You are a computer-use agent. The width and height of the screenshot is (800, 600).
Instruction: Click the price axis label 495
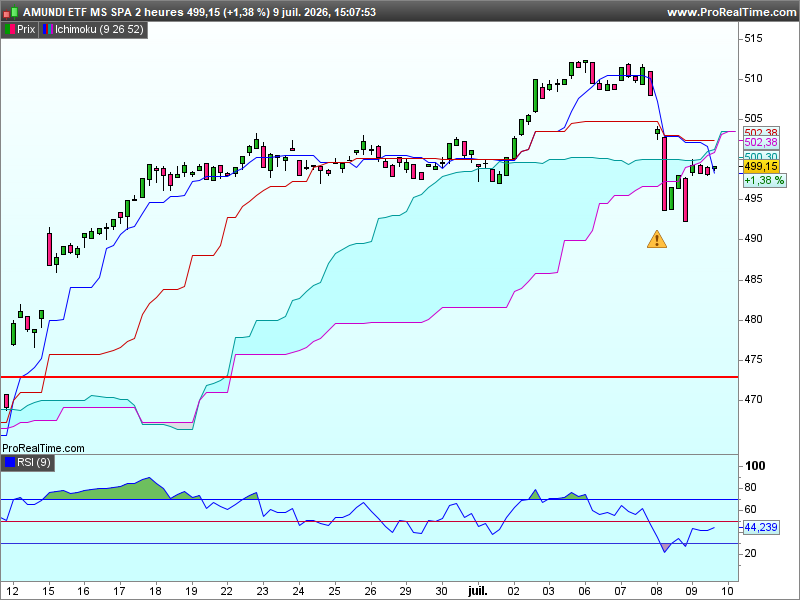754,198
